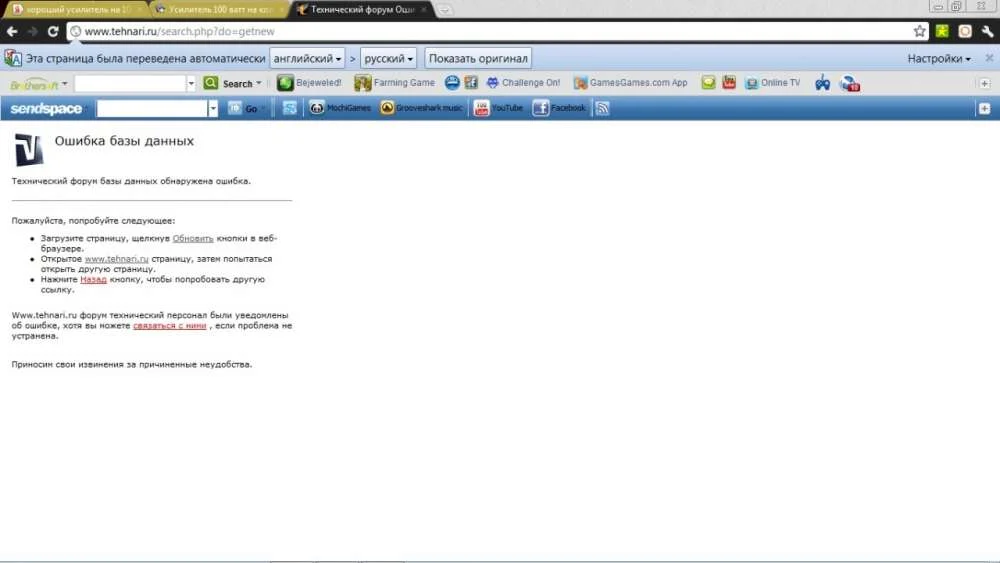The height and width of the screenshot is (563, 1000).
Task: Click the RSS feed icon on sendspace toolbar
Action: click(602, 108)
